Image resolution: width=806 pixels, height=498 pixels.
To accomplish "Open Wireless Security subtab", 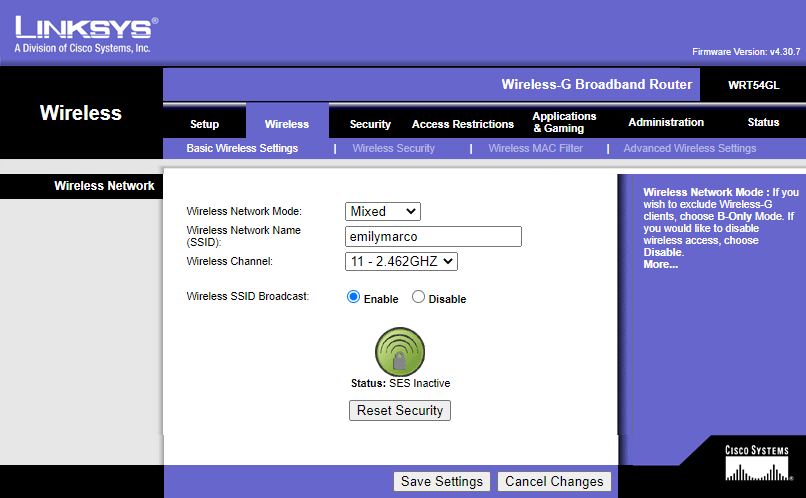I will pos(394,148).
